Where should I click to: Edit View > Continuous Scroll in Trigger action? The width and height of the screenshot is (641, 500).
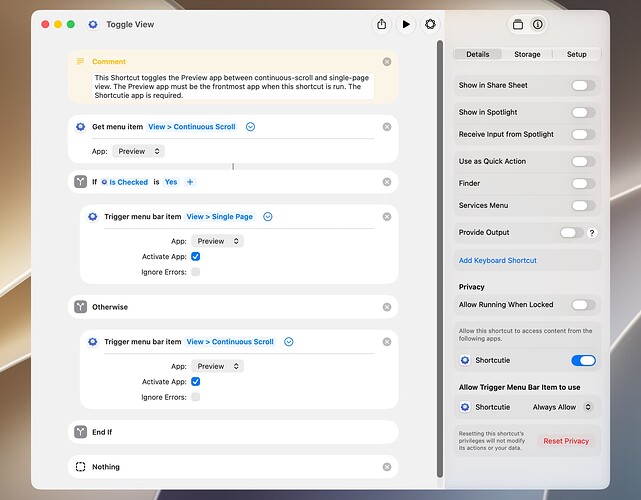[230, 342]
